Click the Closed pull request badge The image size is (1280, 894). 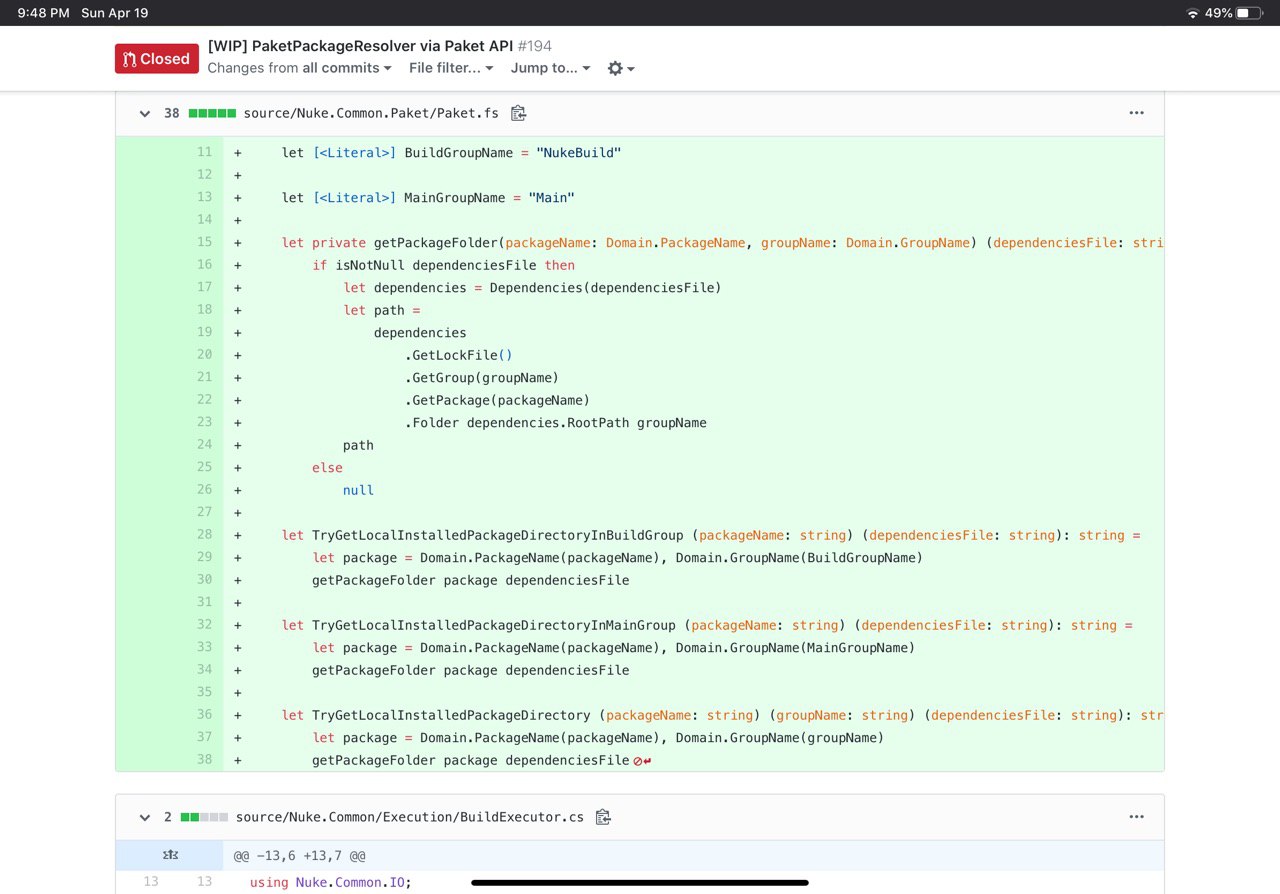(x=156, y=59)
